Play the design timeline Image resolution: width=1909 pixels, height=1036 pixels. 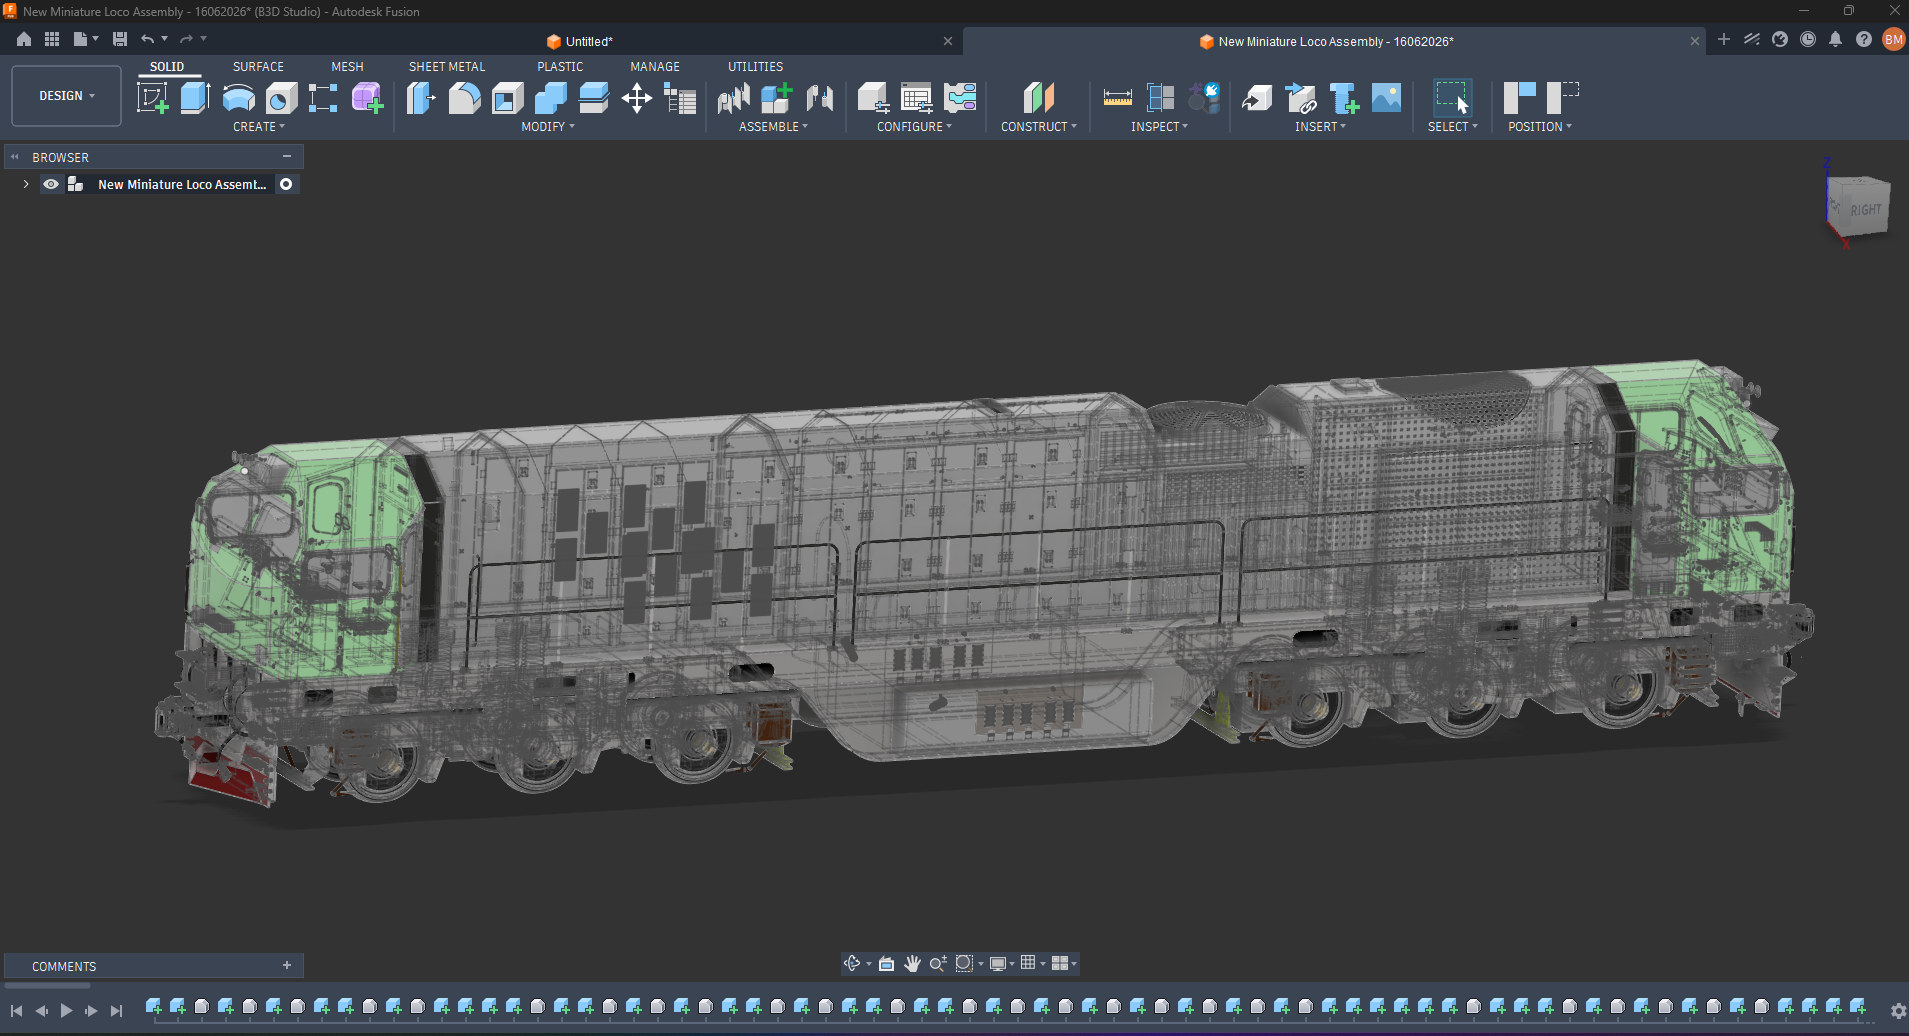[66, 1011]
